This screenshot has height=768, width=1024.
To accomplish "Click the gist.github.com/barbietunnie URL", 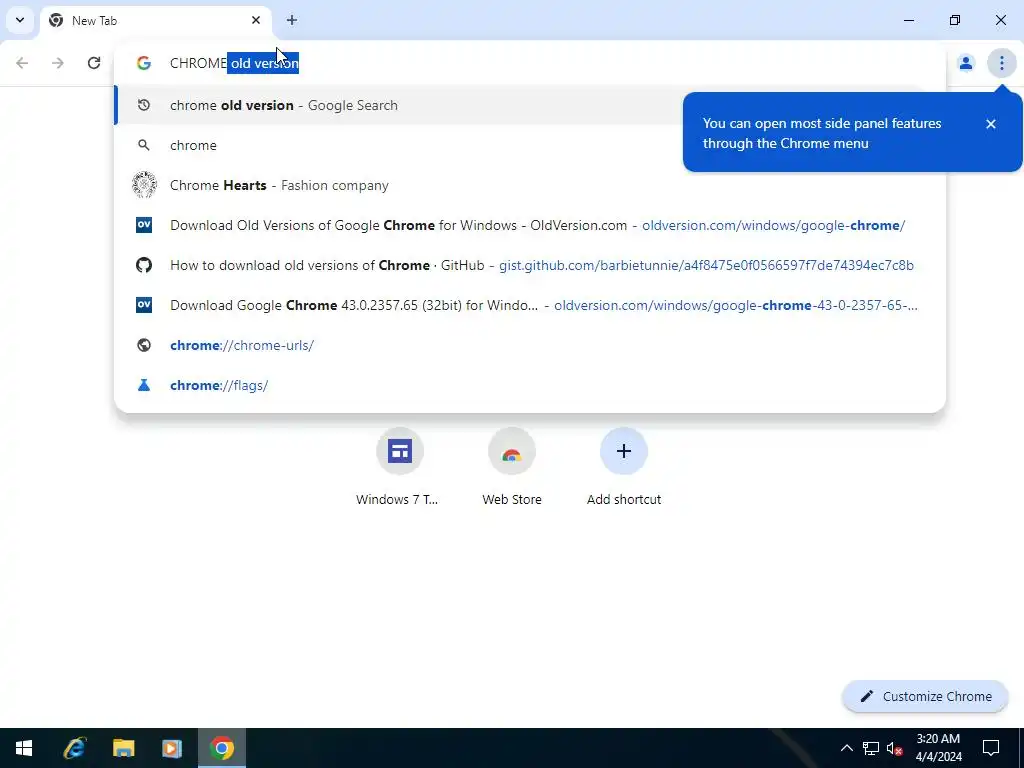I will click(x=706, y=265).
